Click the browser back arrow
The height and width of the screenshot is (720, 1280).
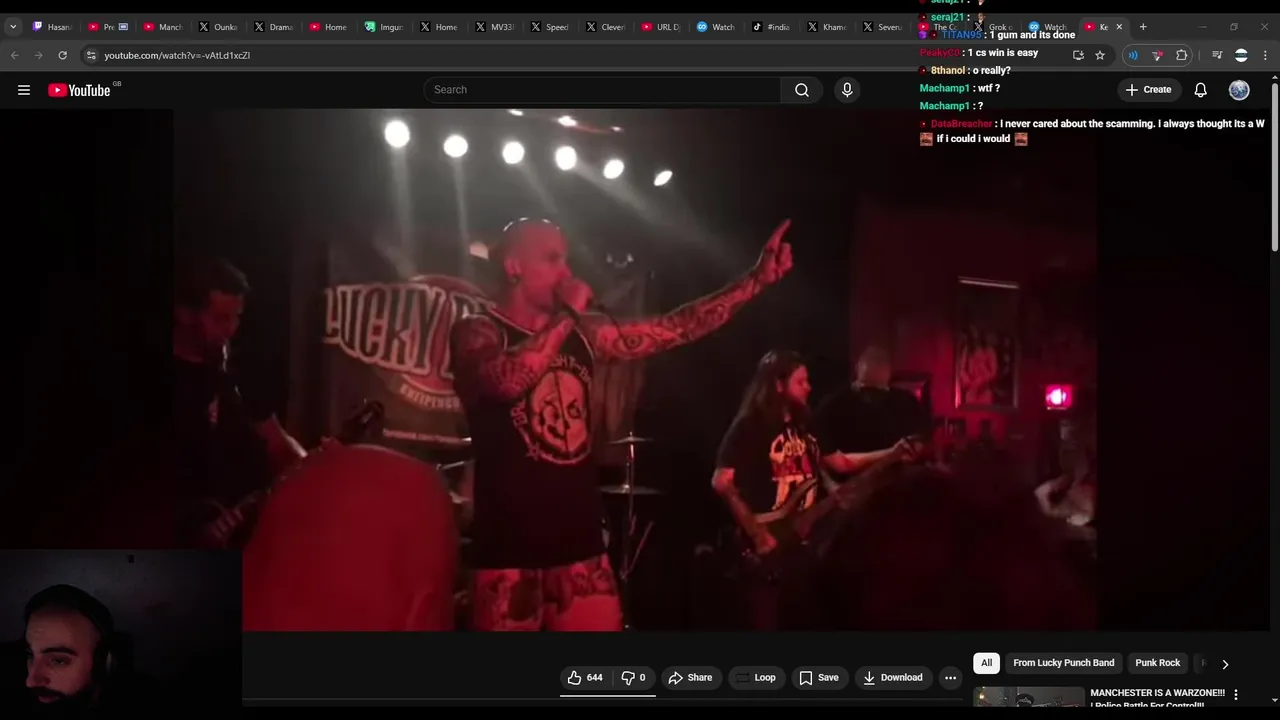(x=15, y=55)
